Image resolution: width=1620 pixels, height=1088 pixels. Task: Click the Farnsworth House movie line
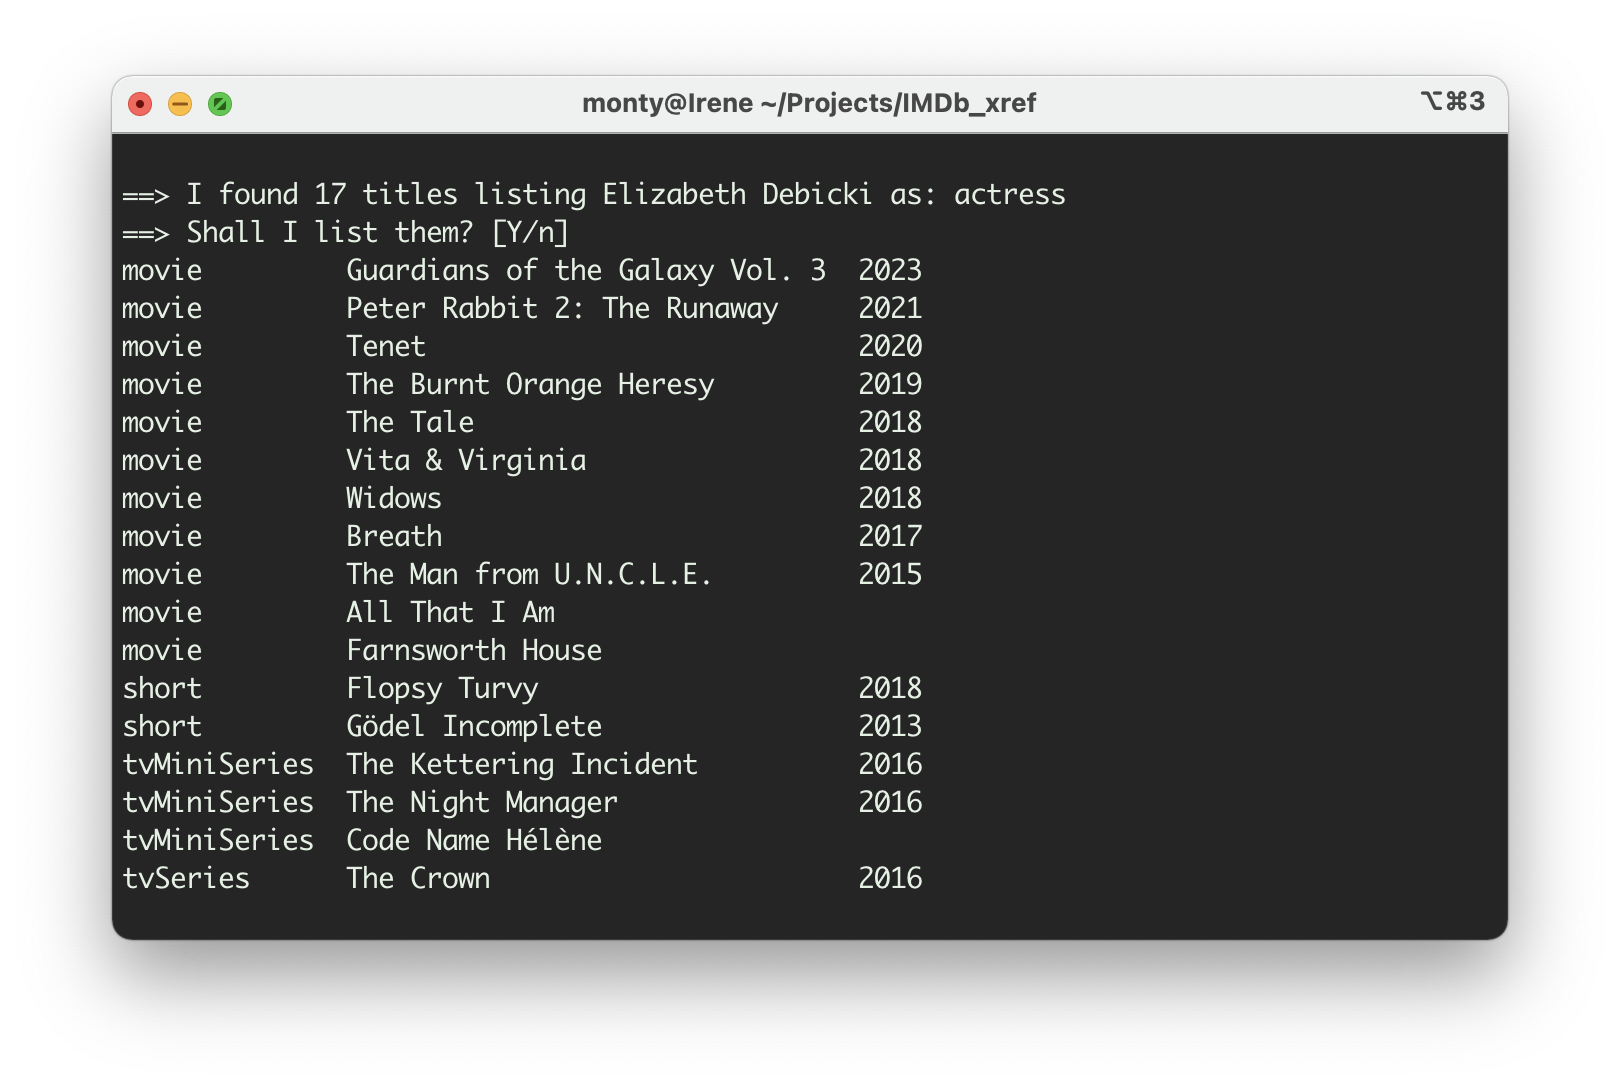click(474, 650)
